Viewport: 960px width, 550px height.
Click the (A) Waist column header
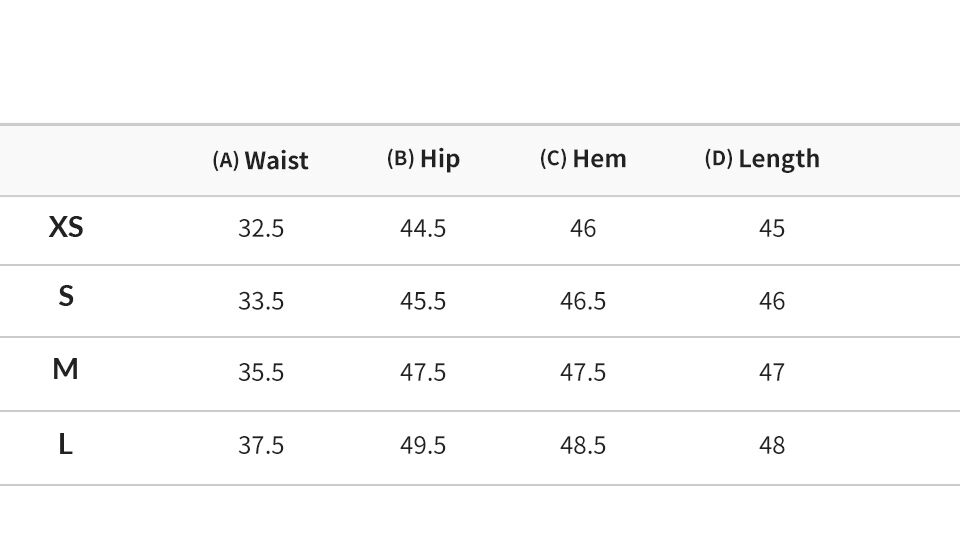point(260,160)
